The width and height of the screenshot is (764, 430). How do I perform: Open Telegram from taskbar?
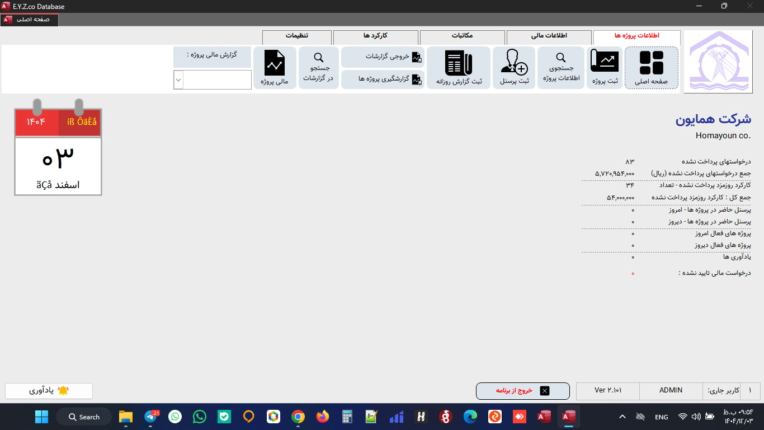(152, 417)
